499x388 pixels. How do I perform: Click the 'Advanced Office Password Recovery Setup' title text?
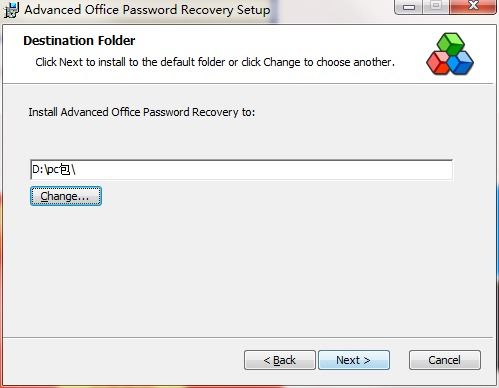pyautogui.click(x=147, y=10)
